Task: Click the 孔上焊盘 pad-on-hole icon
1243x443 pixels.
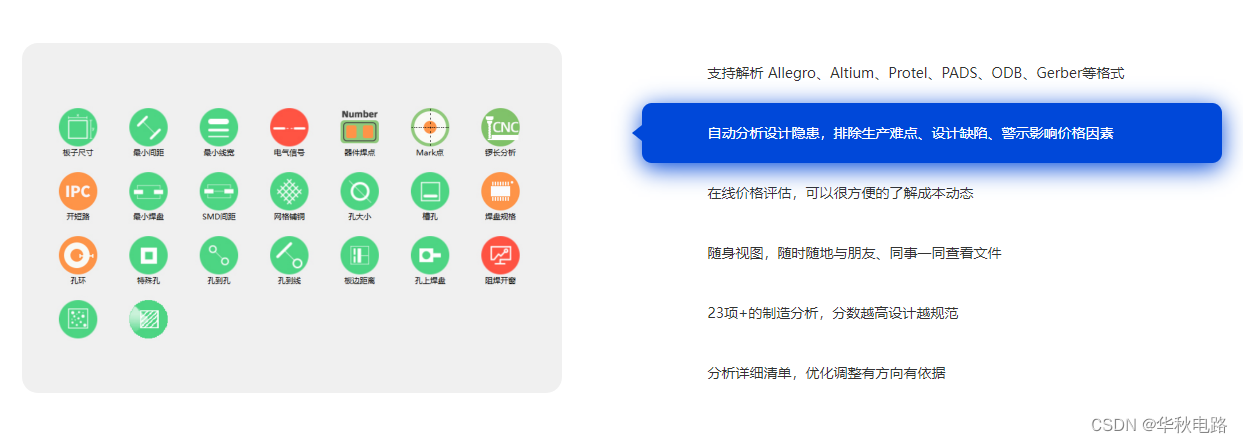Action: pyautogui.click(x=430, y=256)
